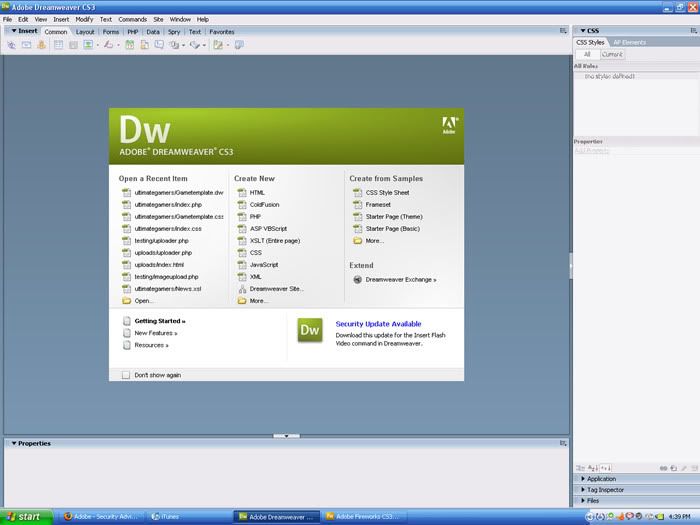700x525 pixels.
Task: Switch to iTunes in the taskbar
Action: click(x=188, y=517)
